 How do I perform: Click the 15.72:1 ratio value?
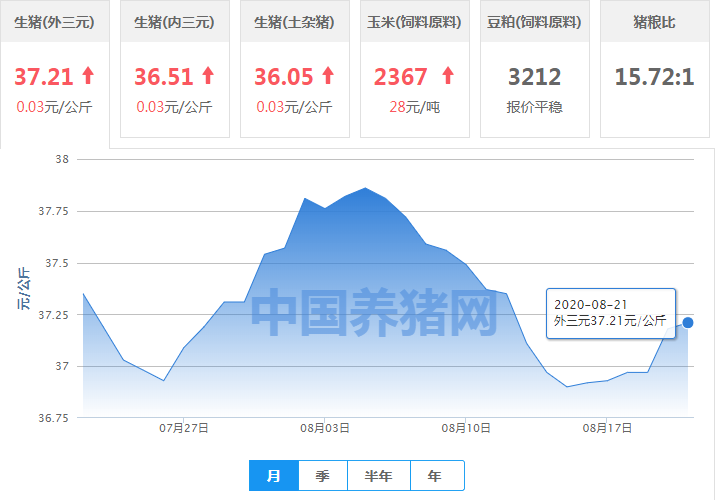click(x=654, y=77)
